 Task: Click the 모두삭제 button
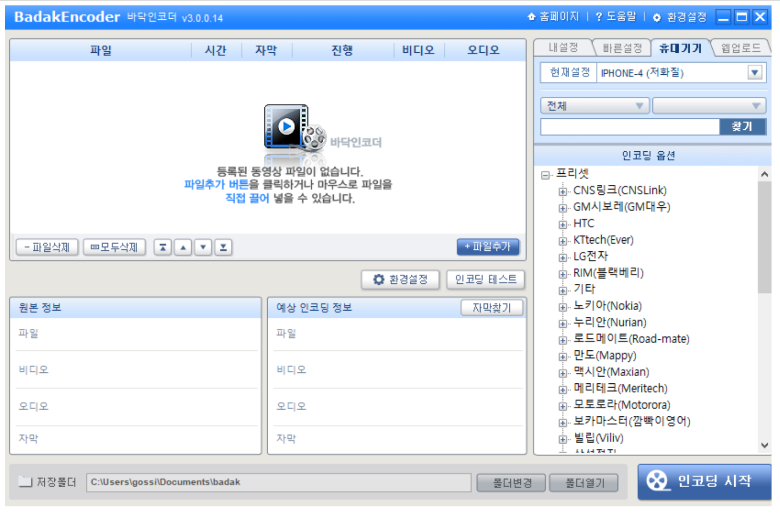114,247
